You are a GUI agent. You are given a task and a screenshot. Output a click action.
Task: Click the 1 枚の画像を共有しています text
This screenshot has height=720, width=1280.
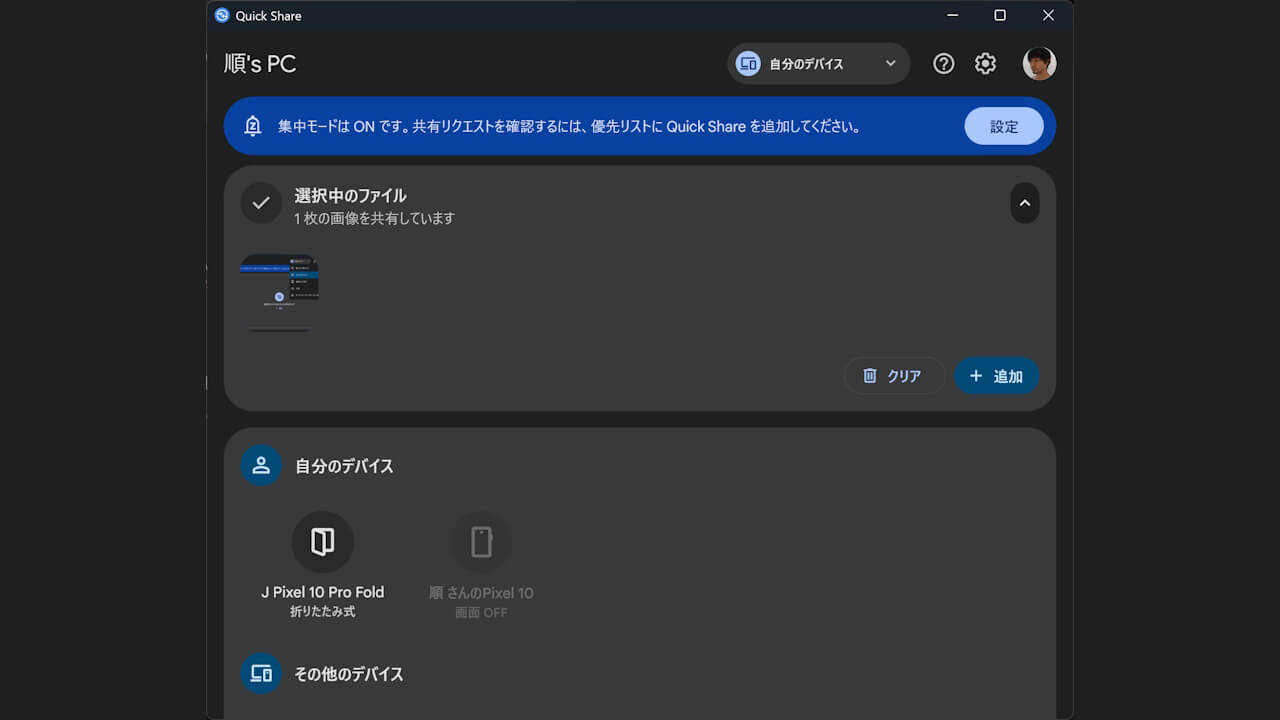click(375, 218)
